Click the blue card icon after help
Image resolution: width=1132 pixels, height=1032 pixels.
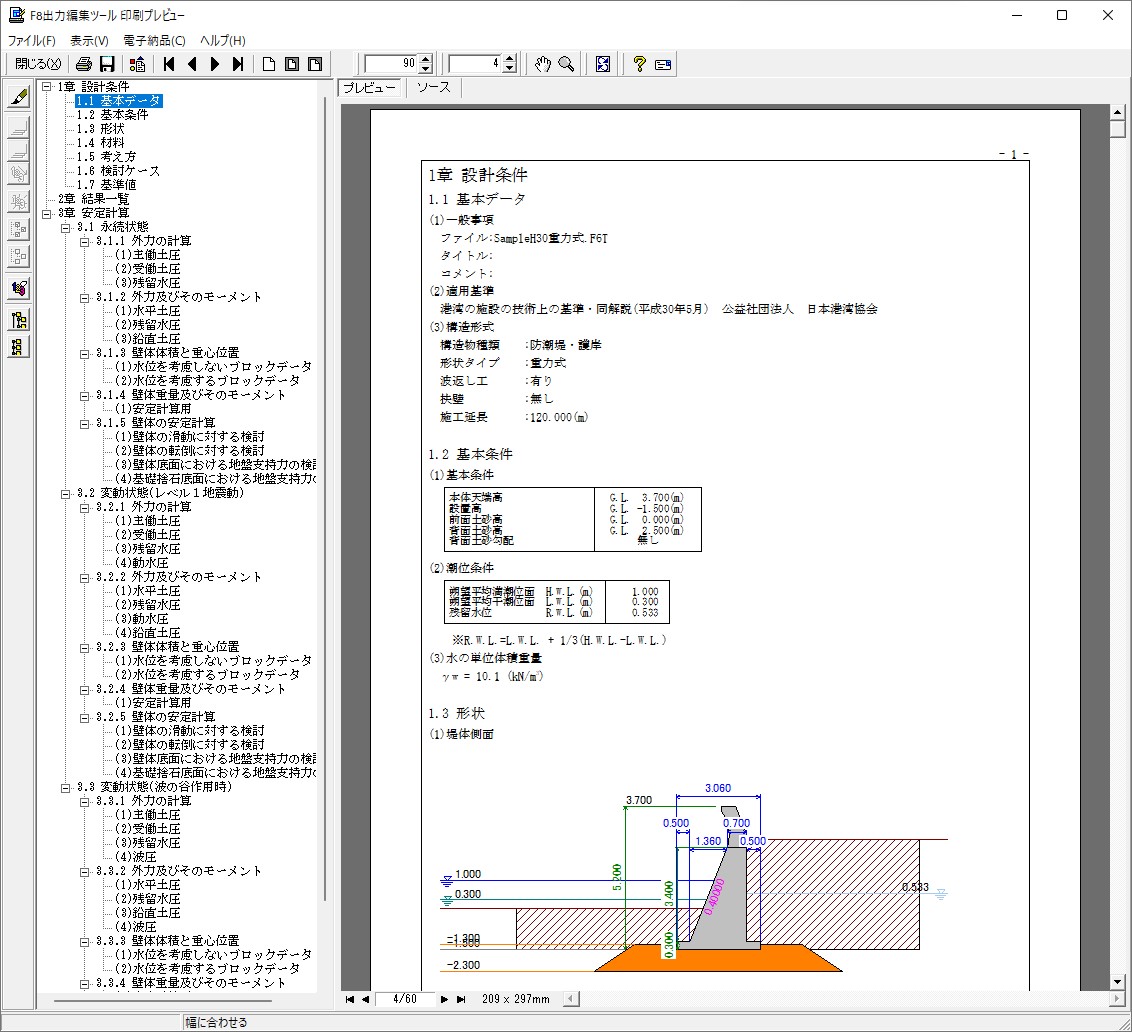tap(663, 64)
